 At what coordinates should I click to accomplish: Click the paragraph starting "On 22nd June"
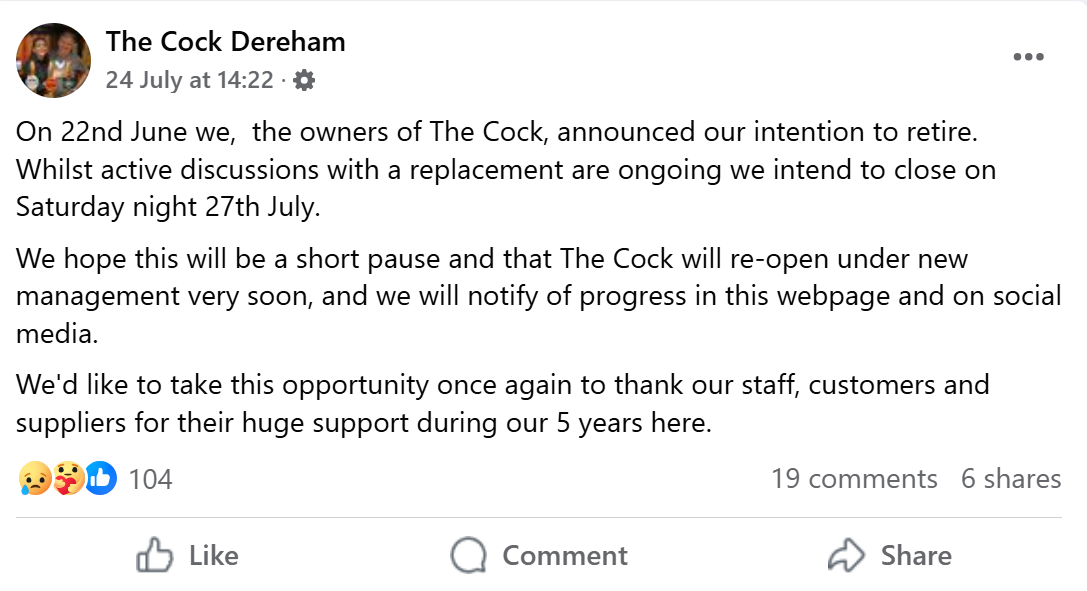505,169
